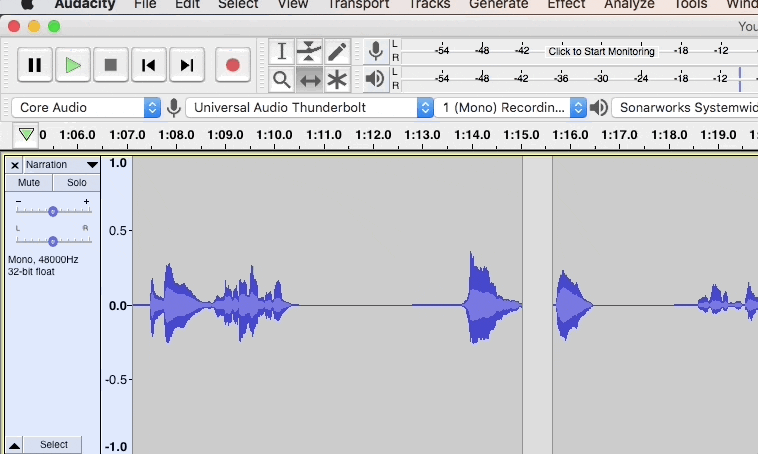758x454 pixels.
Task: Choose the Draw pencil tool
Action: [x=337, y=51]
